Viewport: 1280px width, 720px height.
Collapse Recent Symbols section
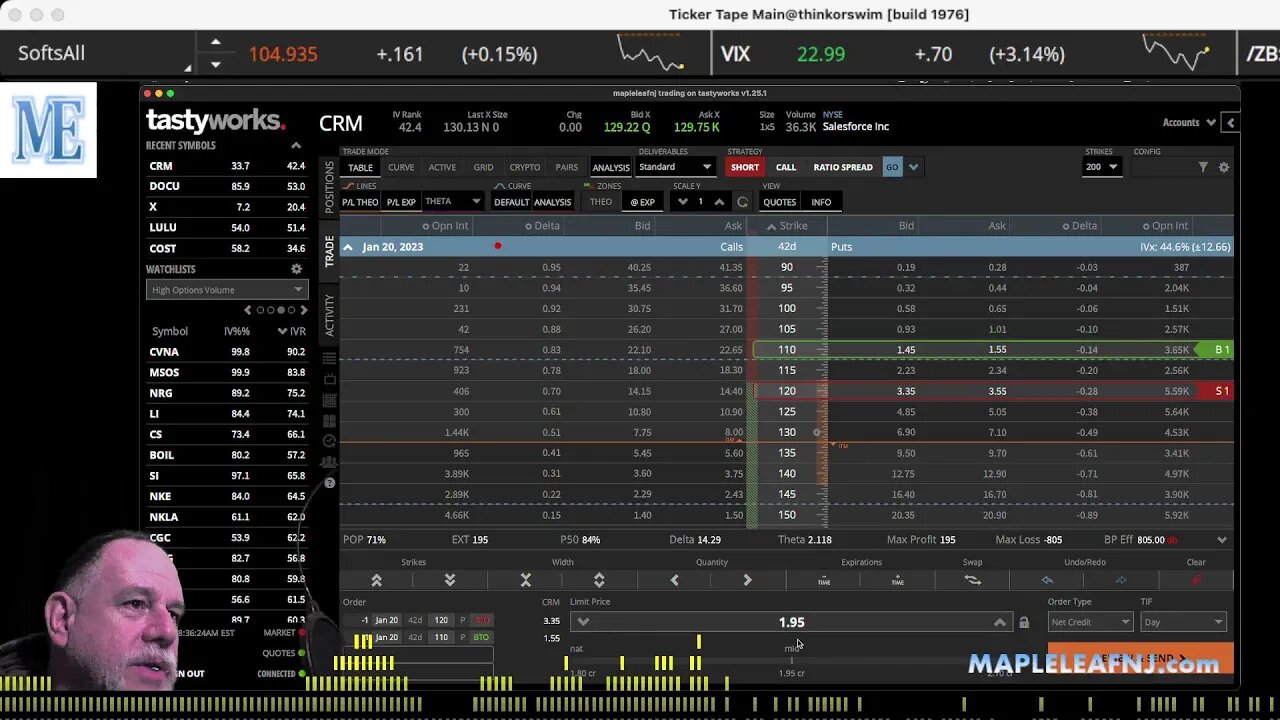295,146
